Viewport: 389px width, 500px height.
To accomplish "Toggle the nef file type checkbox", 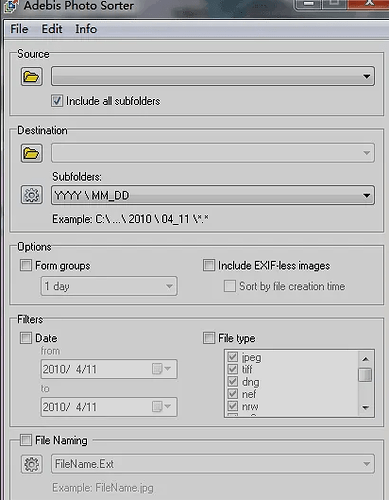I will click(233, 394).
